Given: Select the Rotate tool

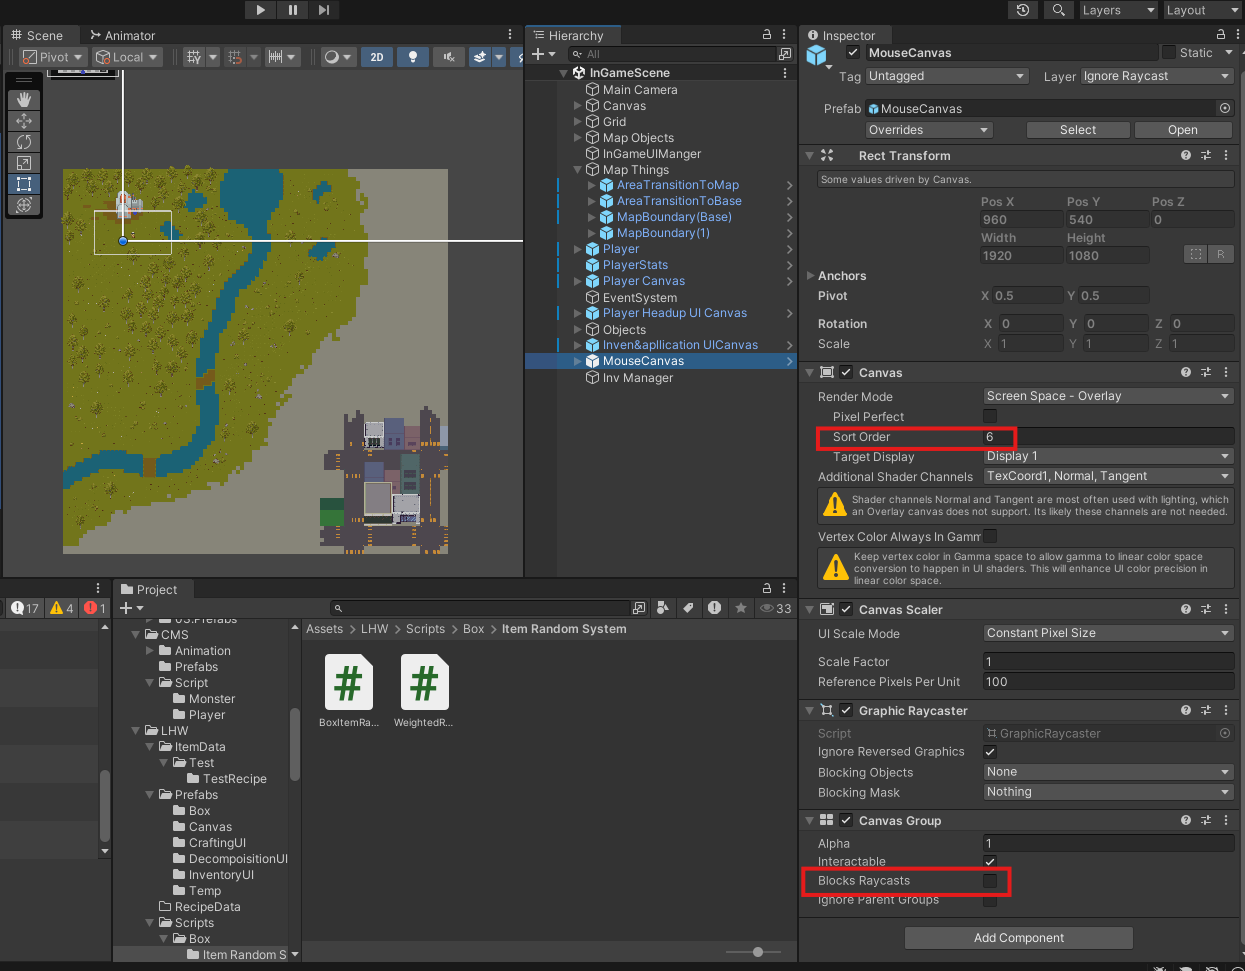Looking at the screenshot, I should 24,141.
